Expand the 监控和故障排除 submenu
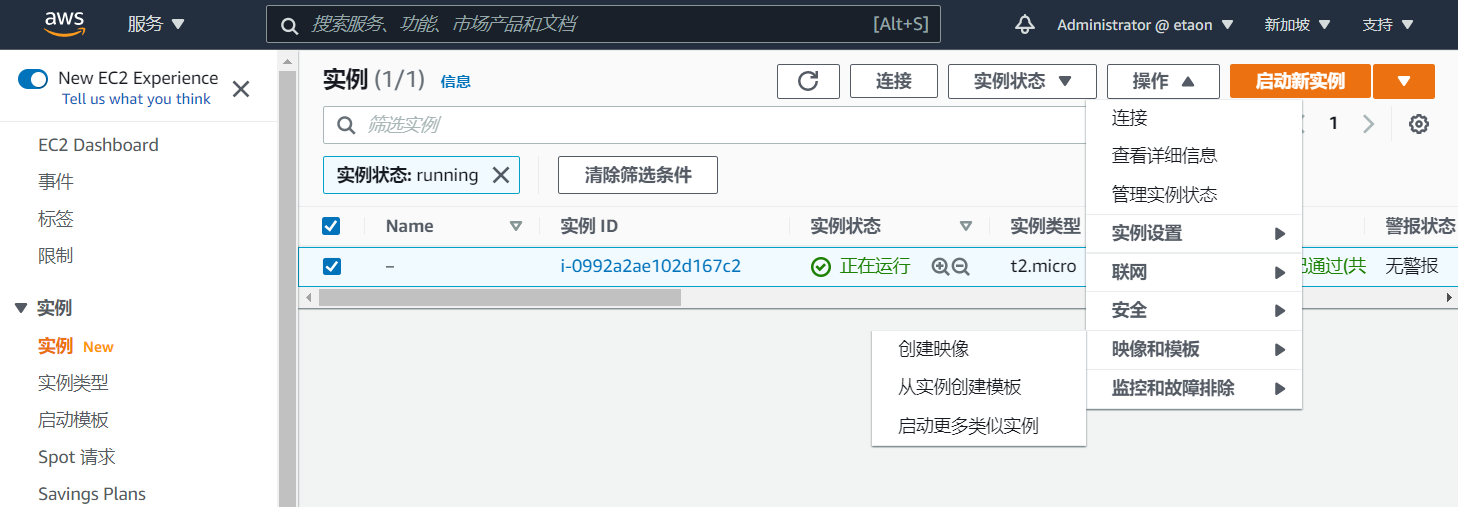 click(1194, 388)
